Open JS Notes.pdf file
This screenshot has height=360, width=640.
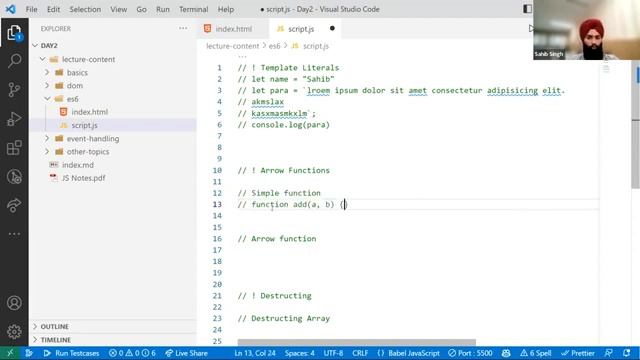(83, 178)
